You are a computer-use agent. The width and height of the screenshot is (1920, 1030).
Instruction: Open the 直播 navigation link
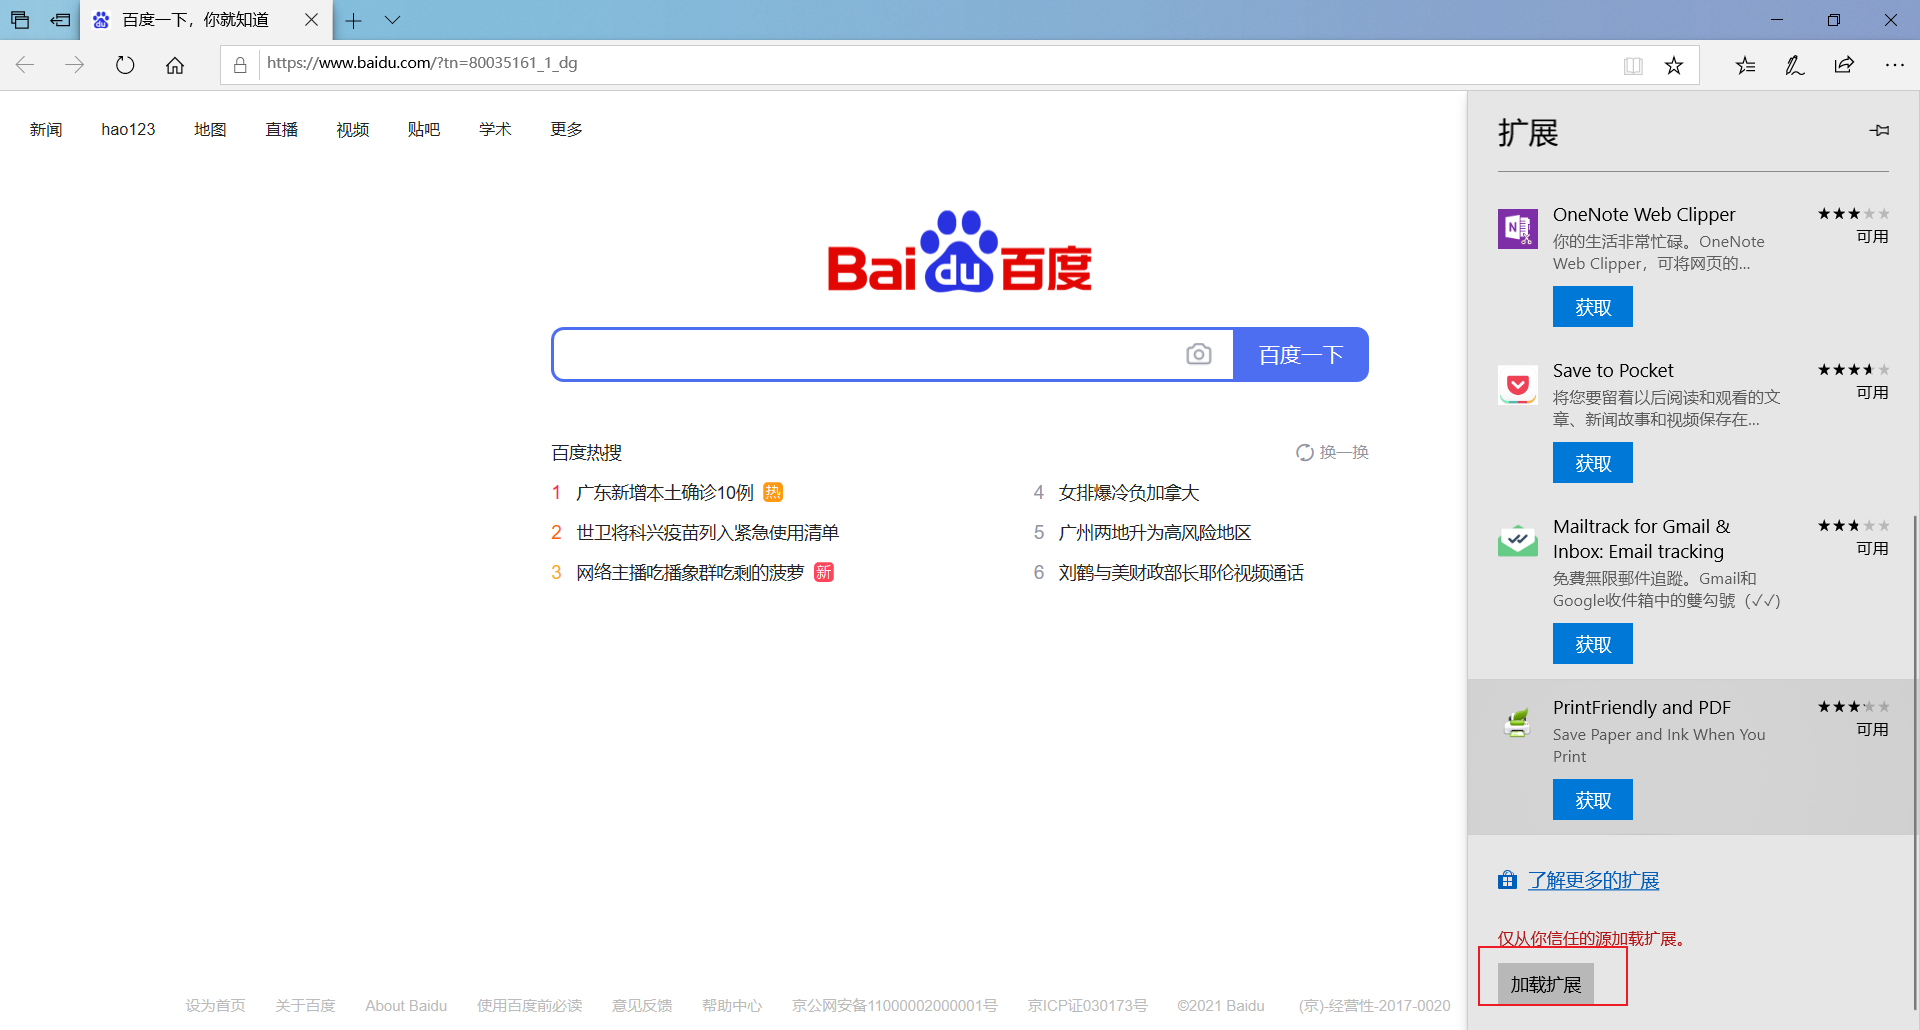pos(282,130)
